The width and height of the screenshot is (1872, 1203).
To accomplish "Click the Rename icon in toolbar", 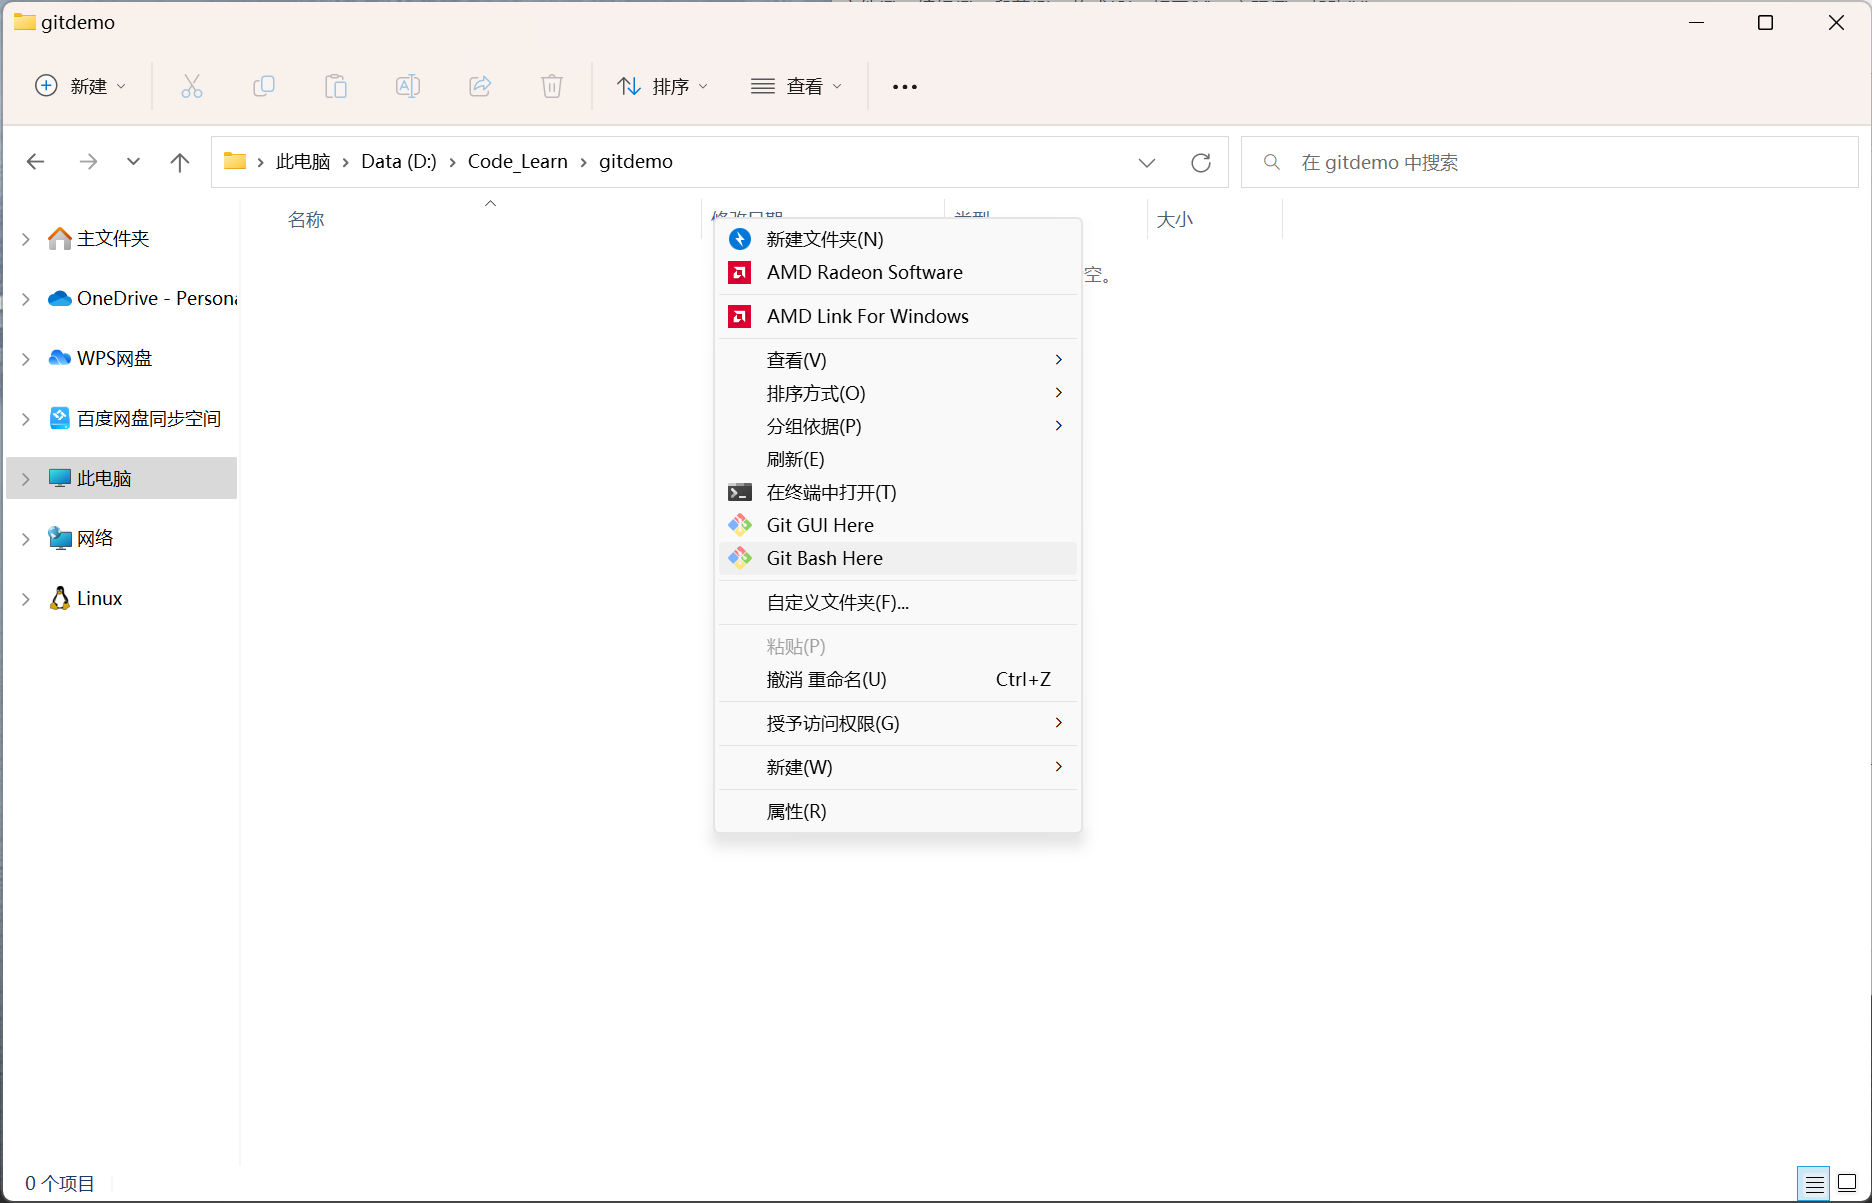I will pyautogui.click(x=408, y=86).
